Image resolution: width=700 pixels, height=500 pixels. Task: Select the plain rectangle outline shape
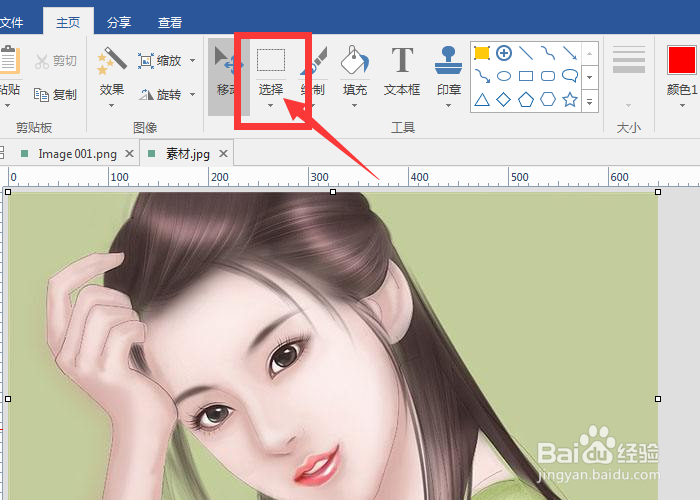pos(526,76)
